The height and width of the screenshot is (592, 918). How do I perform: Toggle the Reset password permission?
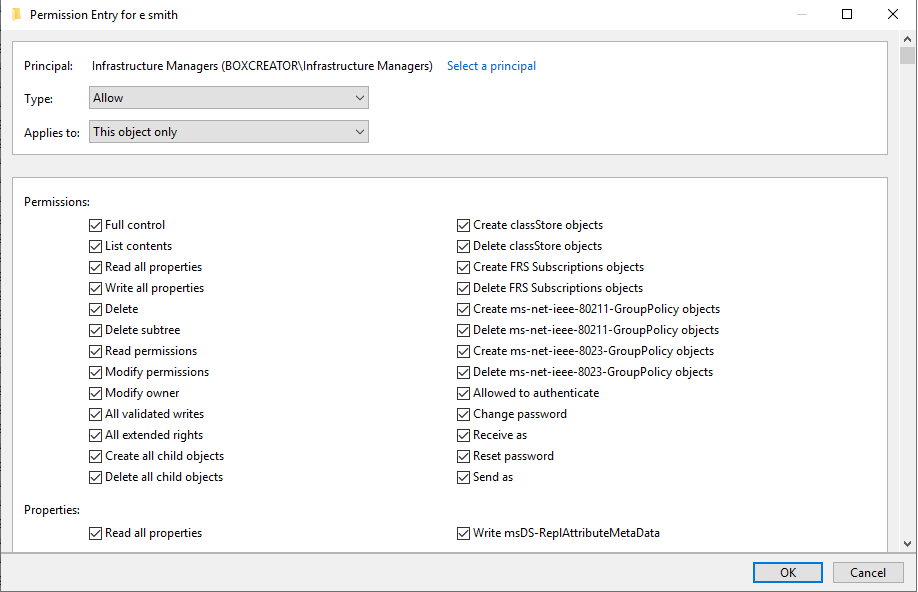[x=464, y=456]
